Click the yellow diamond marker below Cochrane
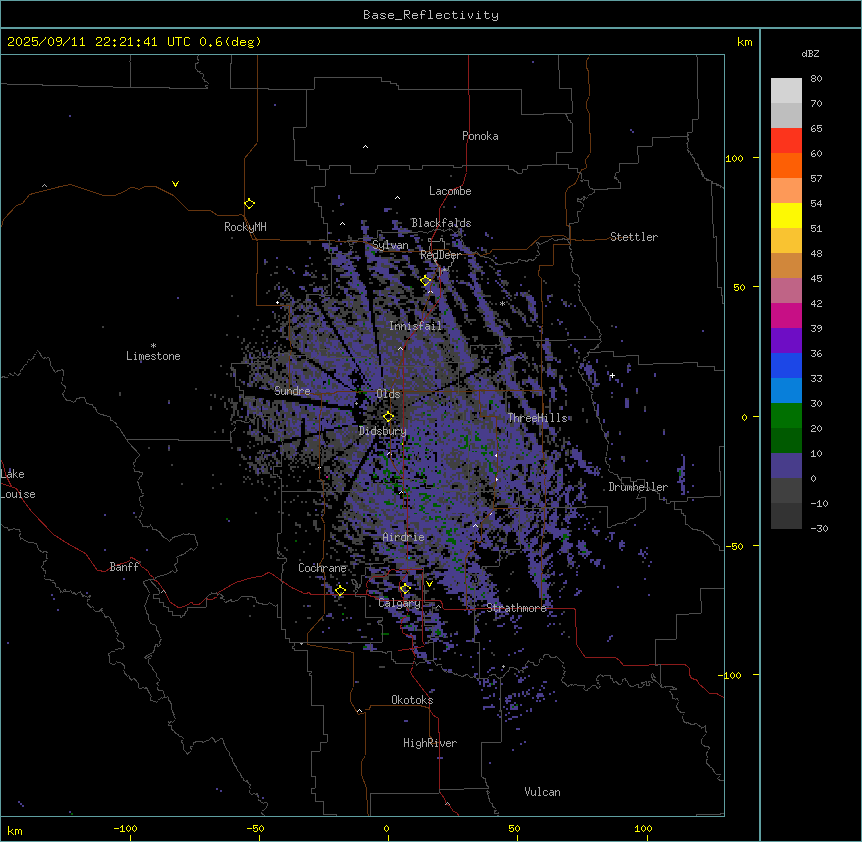 [340, 590]
